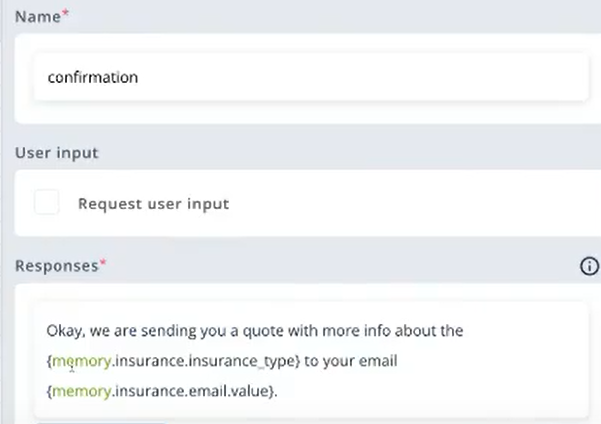Focus the Responses text area
Image resolution: width=601 pixels, height=424 pixels.
pos(310,360)
